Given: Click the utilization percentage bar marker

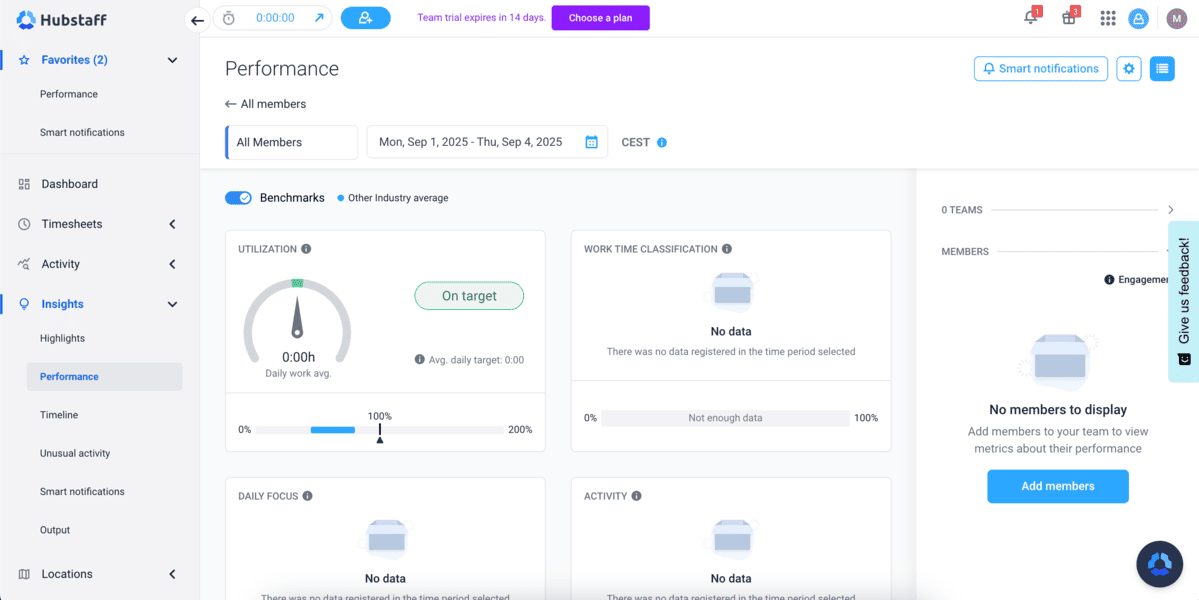Looking at the screenshot, I should tap(379, 432).
